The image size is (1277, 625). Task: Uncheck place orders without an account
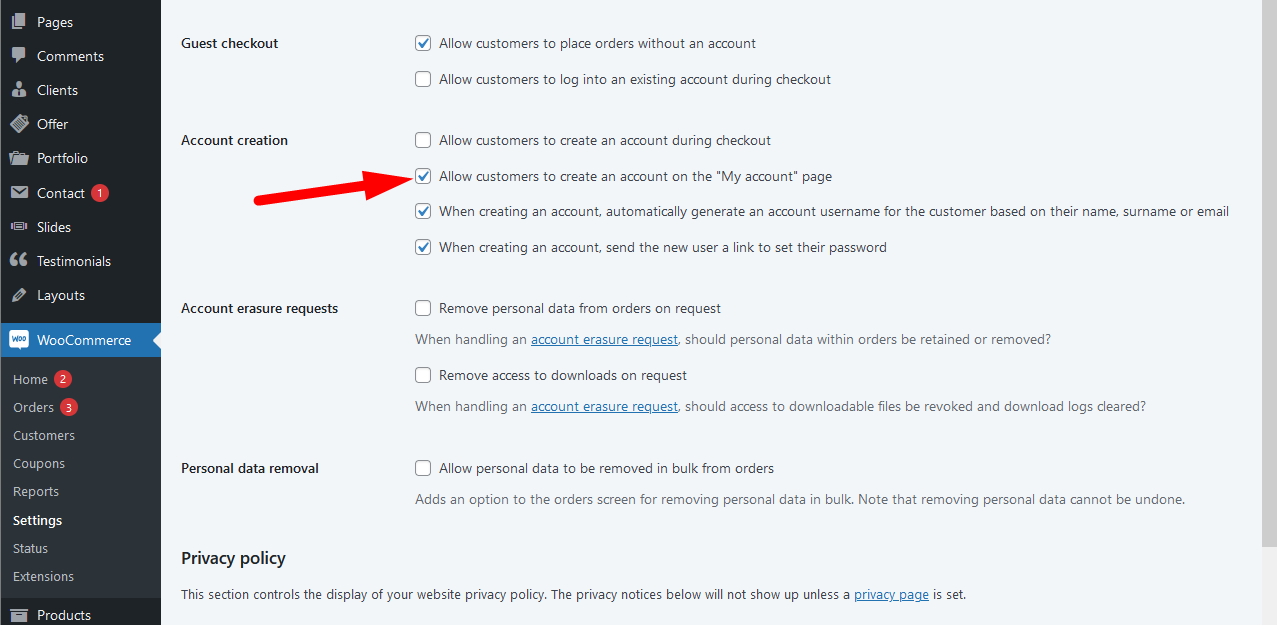click(x=423, y=43)
